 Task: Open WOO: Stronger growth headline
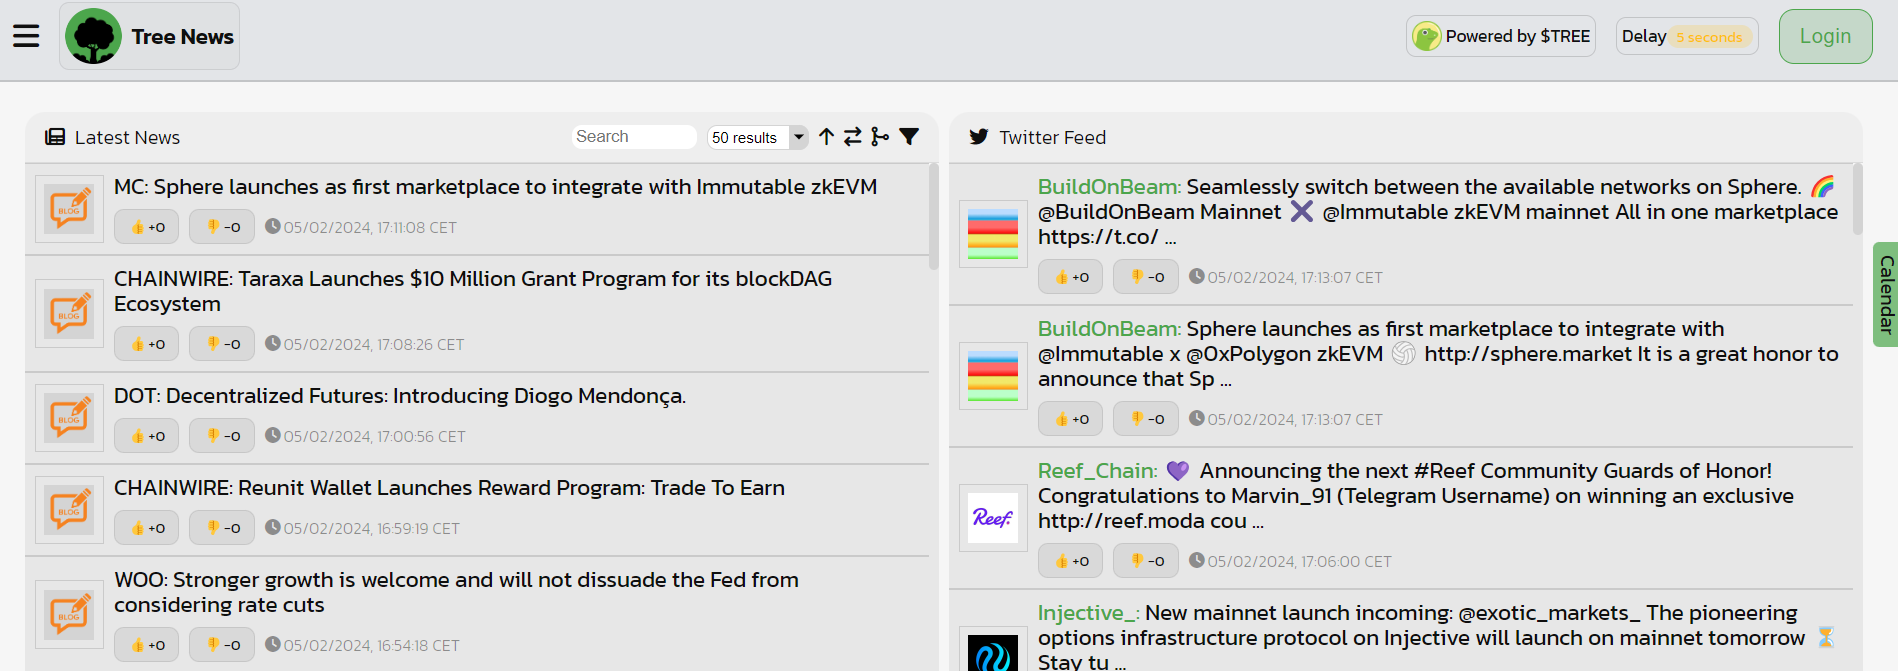(456, 592)
